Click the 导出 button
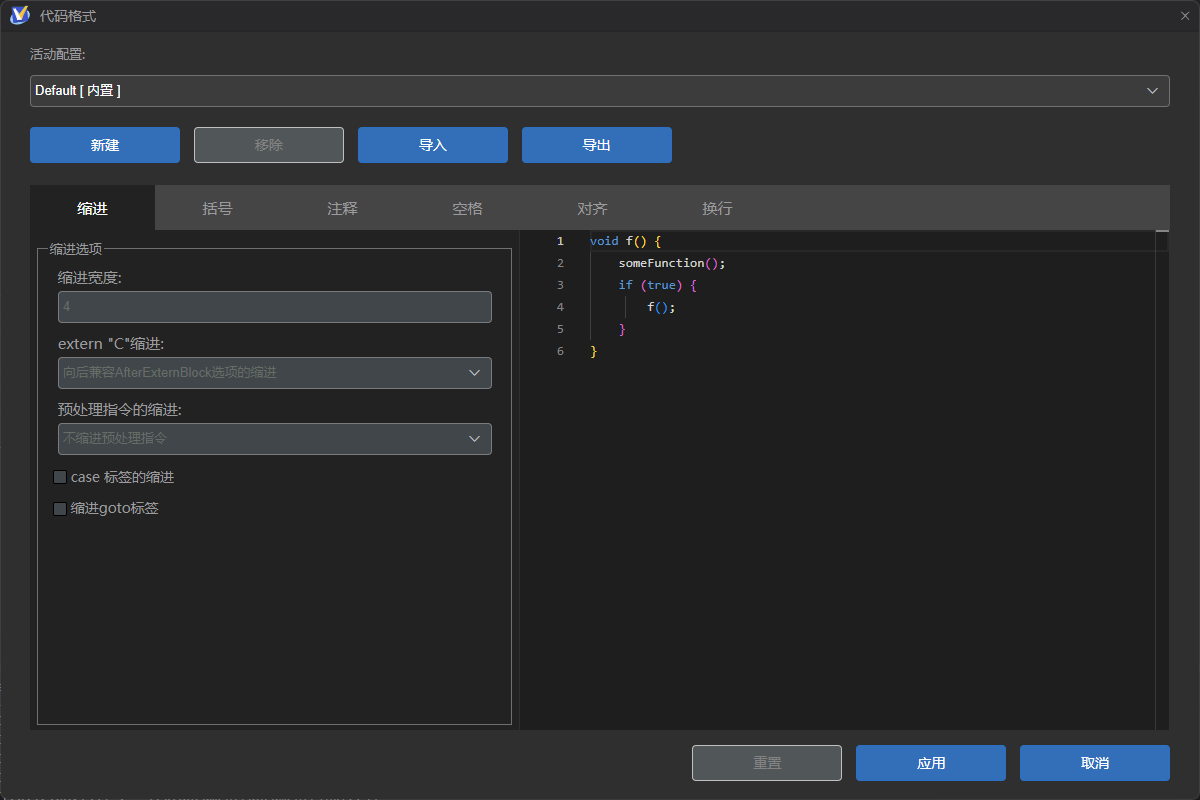Viewport: 1200px width, 800px height. click(597, 145)
